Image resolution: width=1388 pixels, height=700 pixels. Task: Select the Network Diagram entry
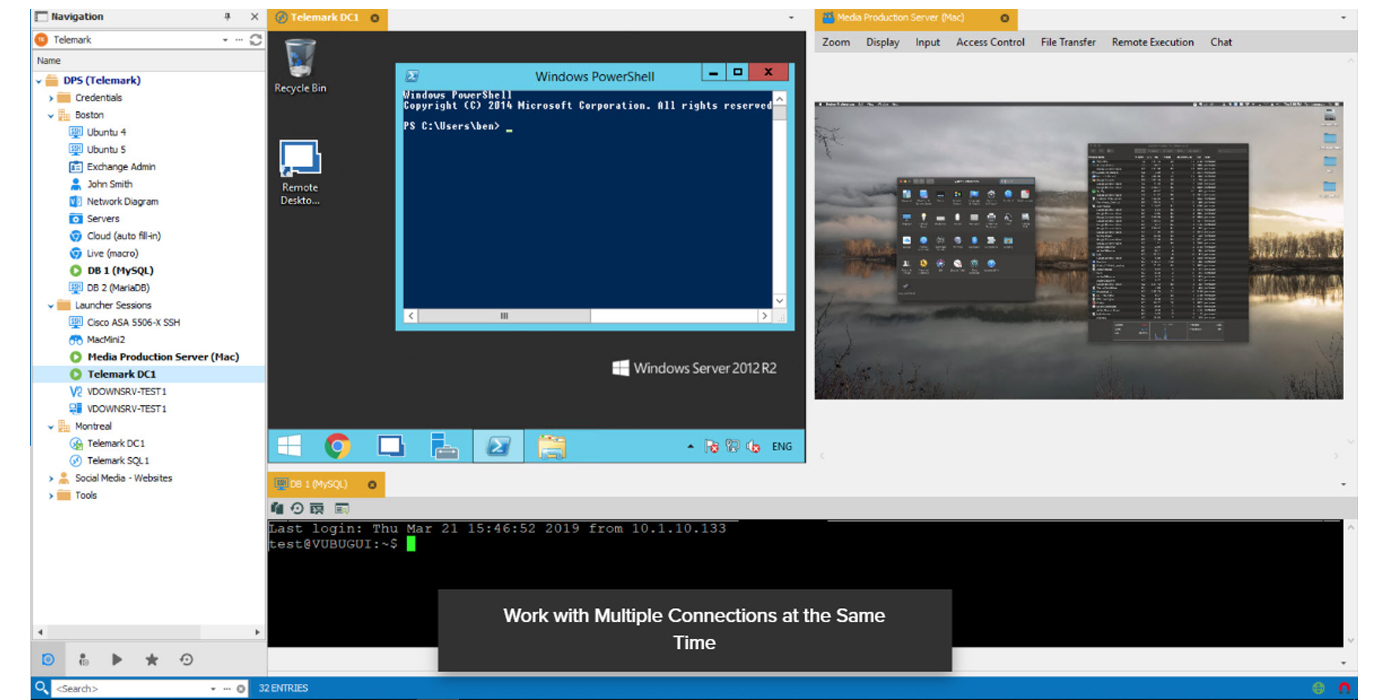[122, 201]
